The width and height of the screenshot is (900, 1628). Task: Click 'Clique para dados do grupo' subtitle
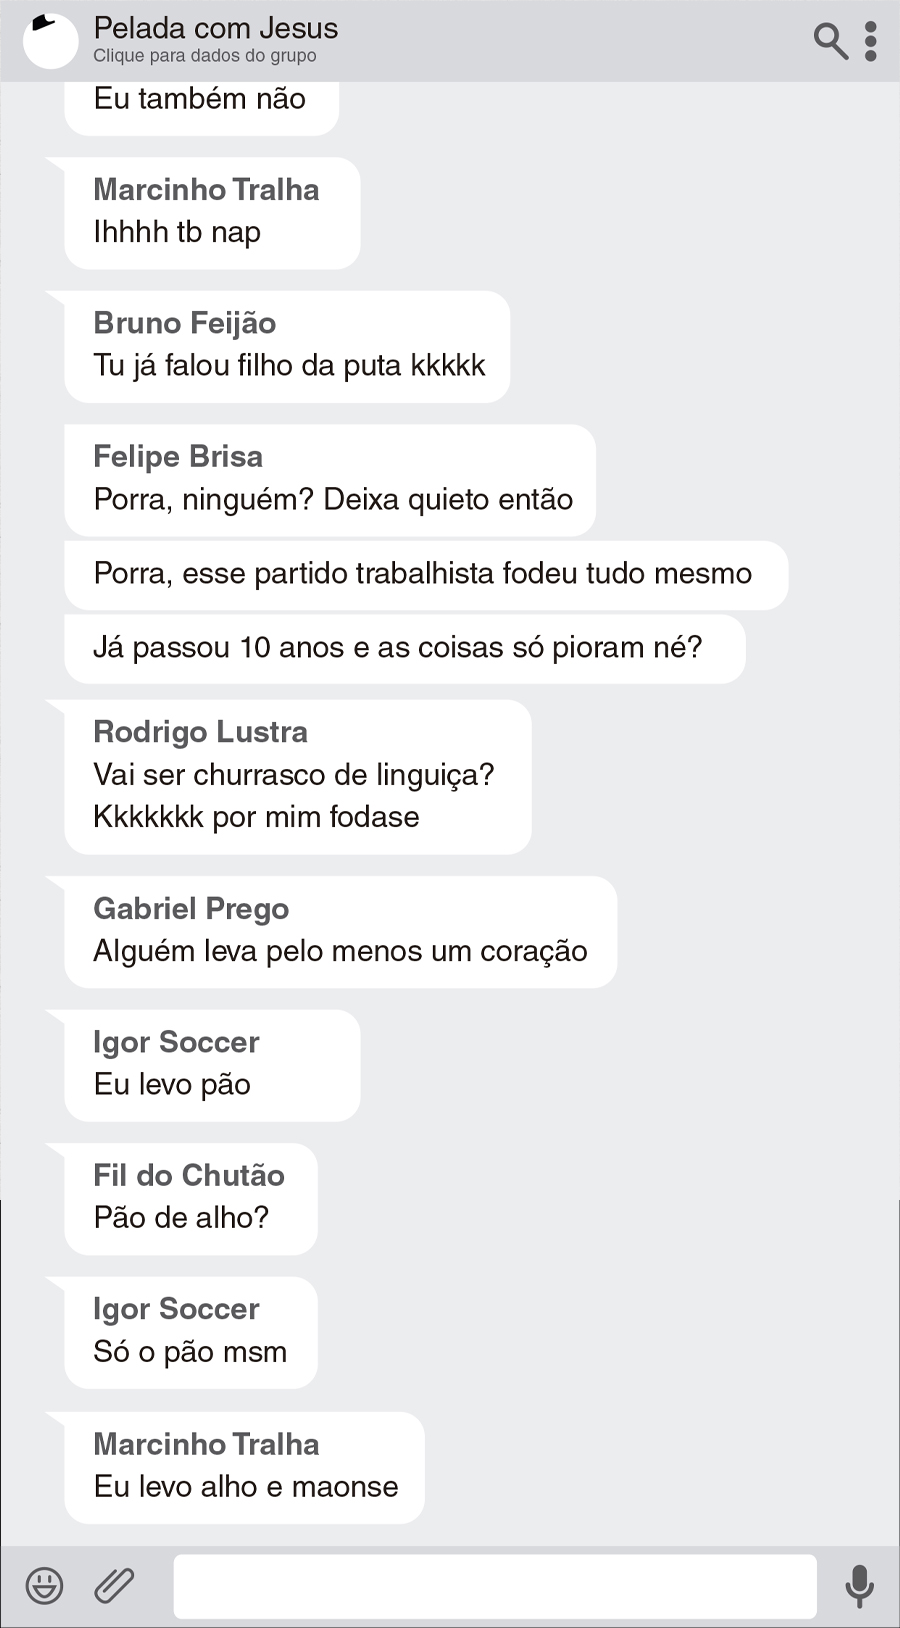(x=205, y=56)
